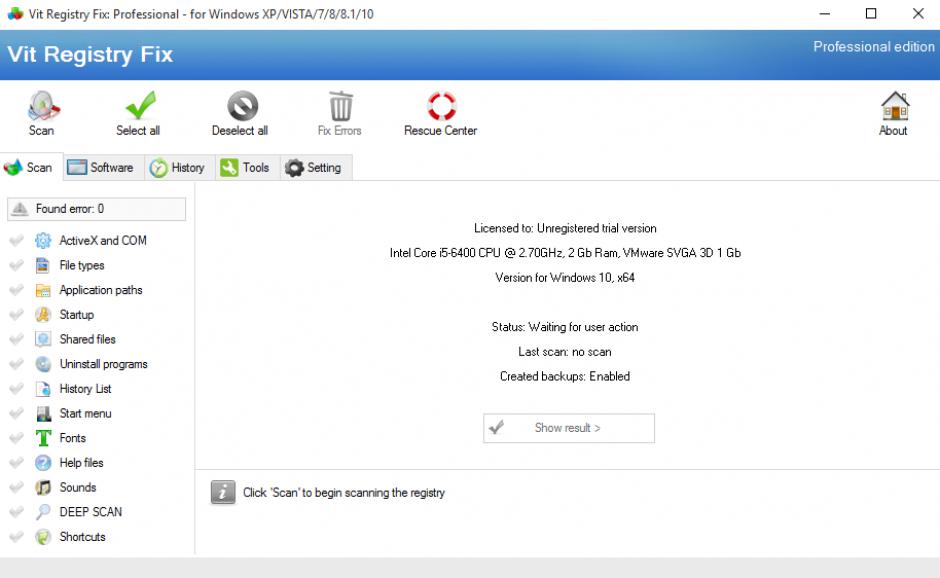Click the Fix Errors trash can icon
The height and width of the screenshot is (578, 940).
point(341,106)
